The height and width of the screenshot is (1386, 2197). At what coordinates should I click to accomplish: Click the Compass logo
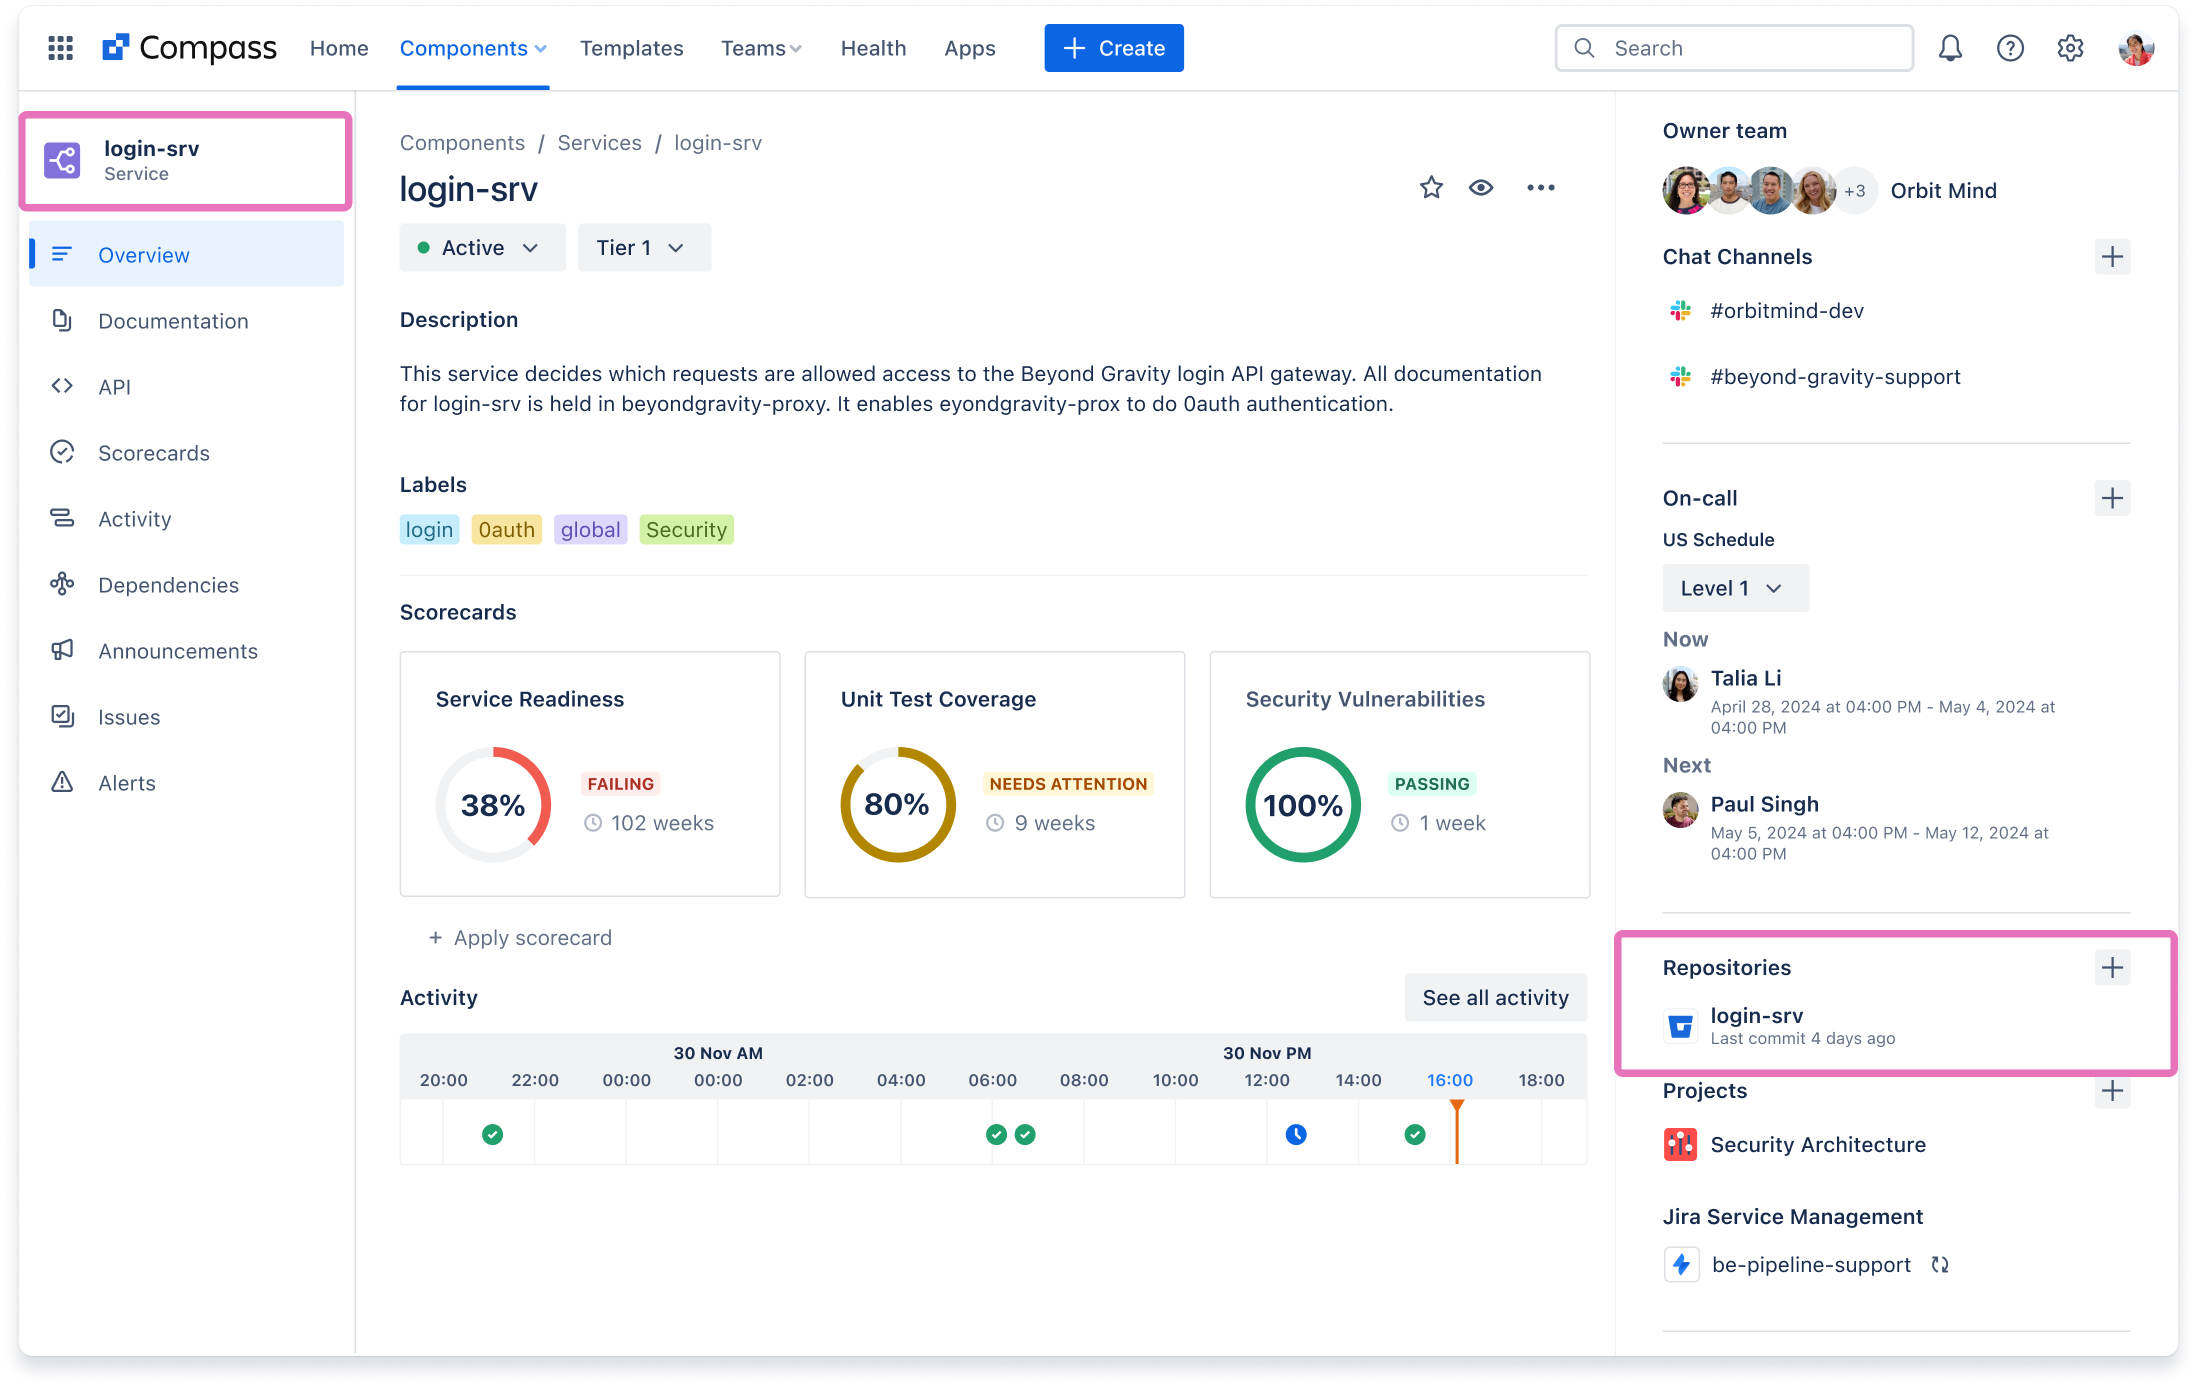tap(189, 48)
